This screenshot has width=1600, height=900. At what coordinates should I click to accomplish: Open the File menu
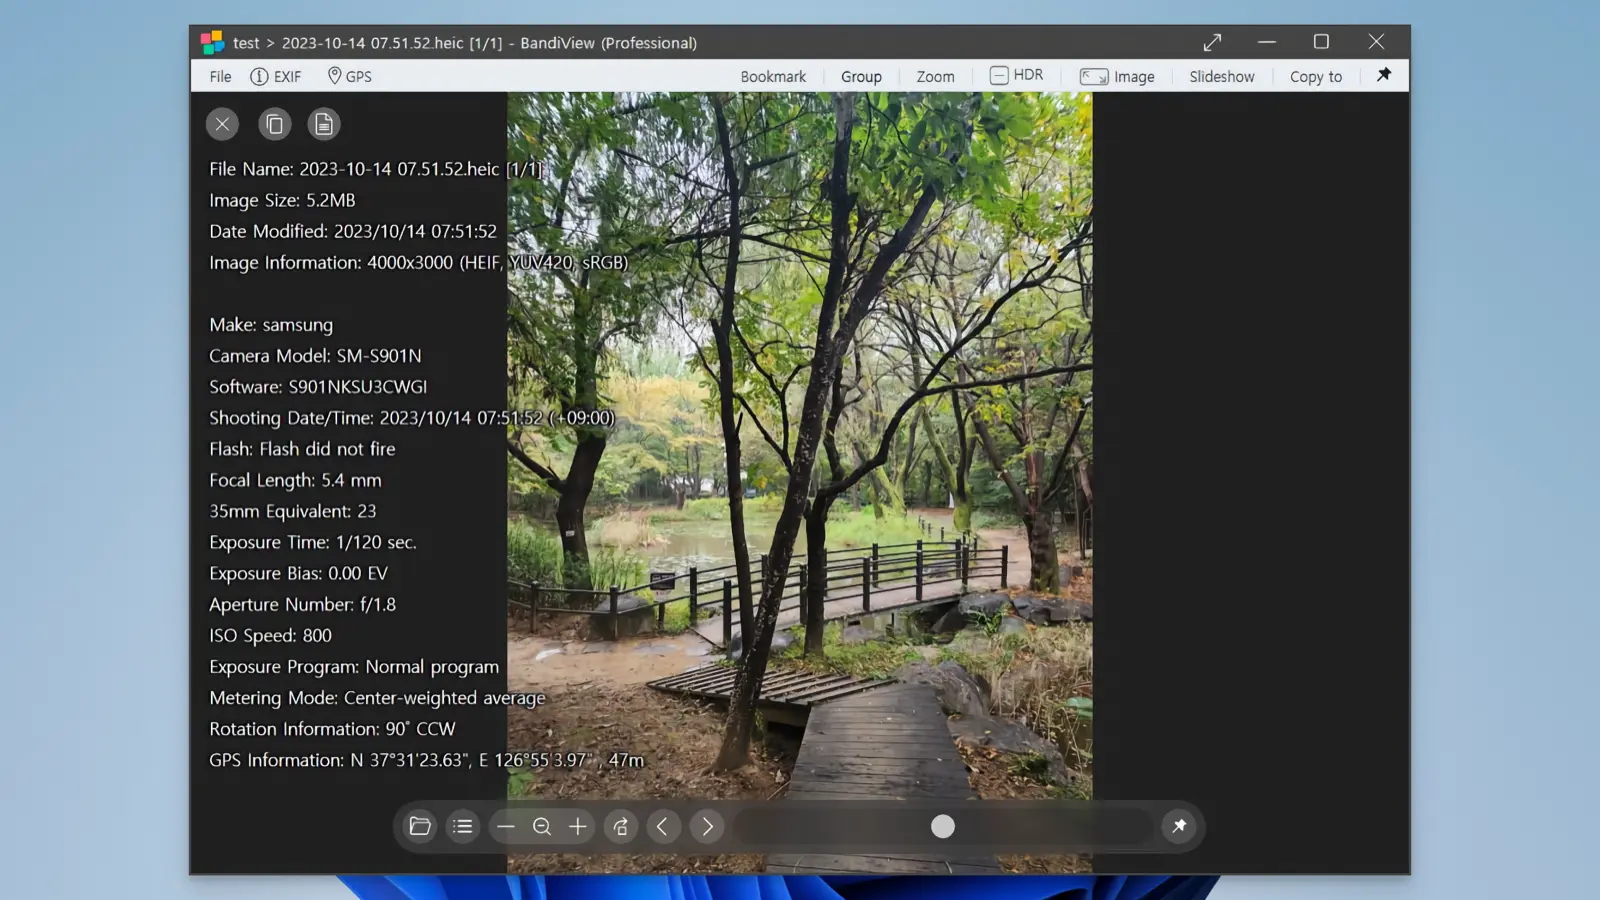point(220,77)
